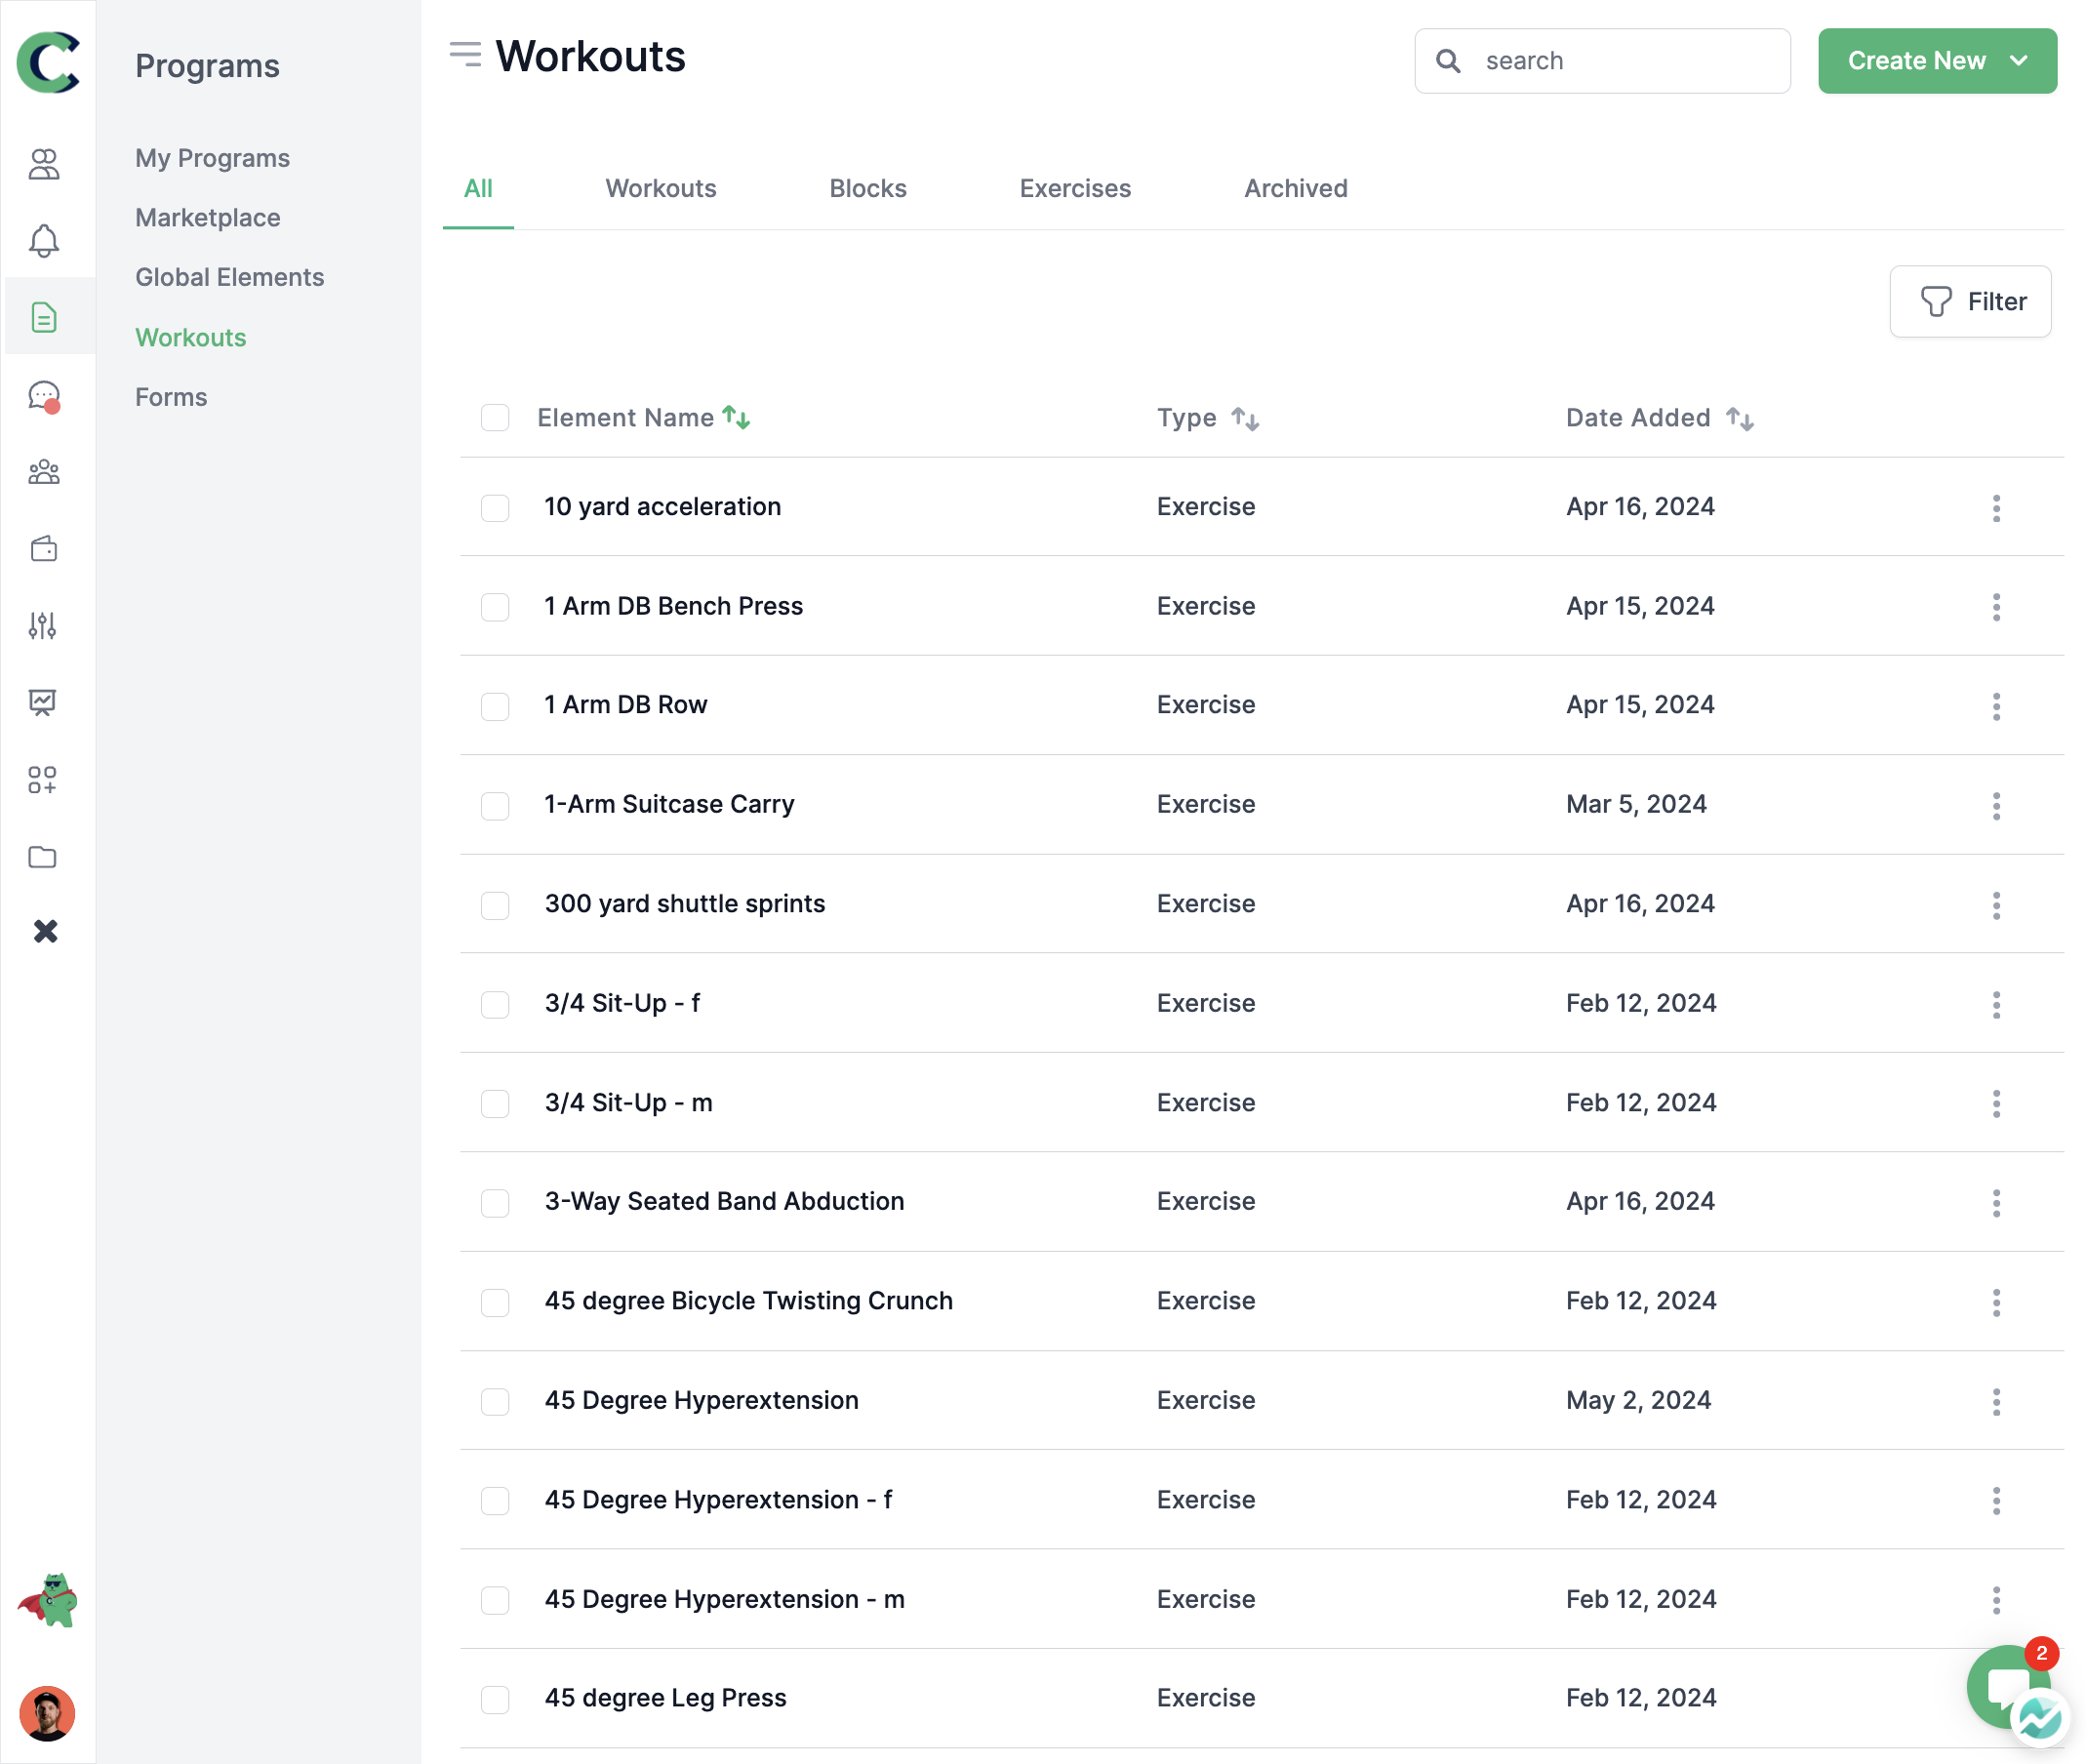2086x1764 pixels.
Task: Click the Folder icon in sidebar
Action: pos(46,854)
